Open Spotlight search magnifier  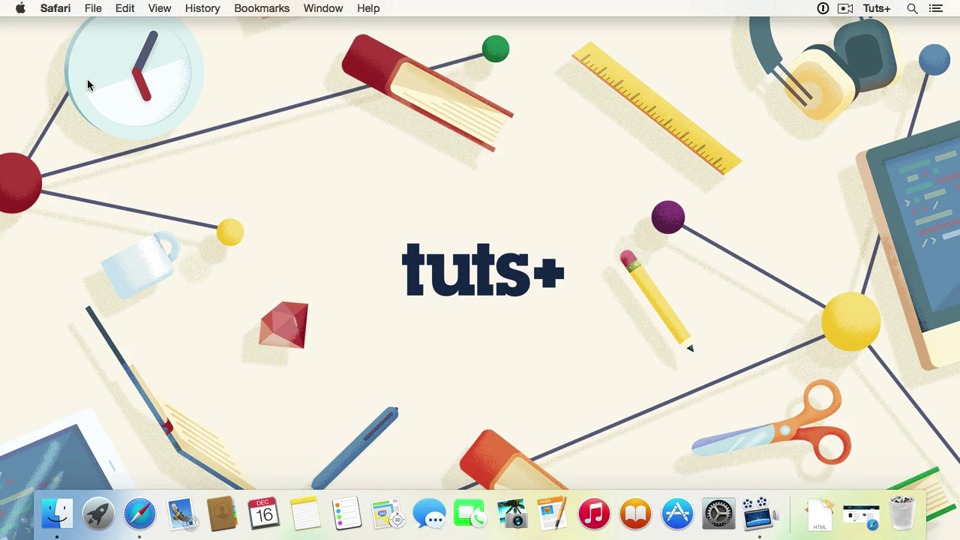pos(912,8)
